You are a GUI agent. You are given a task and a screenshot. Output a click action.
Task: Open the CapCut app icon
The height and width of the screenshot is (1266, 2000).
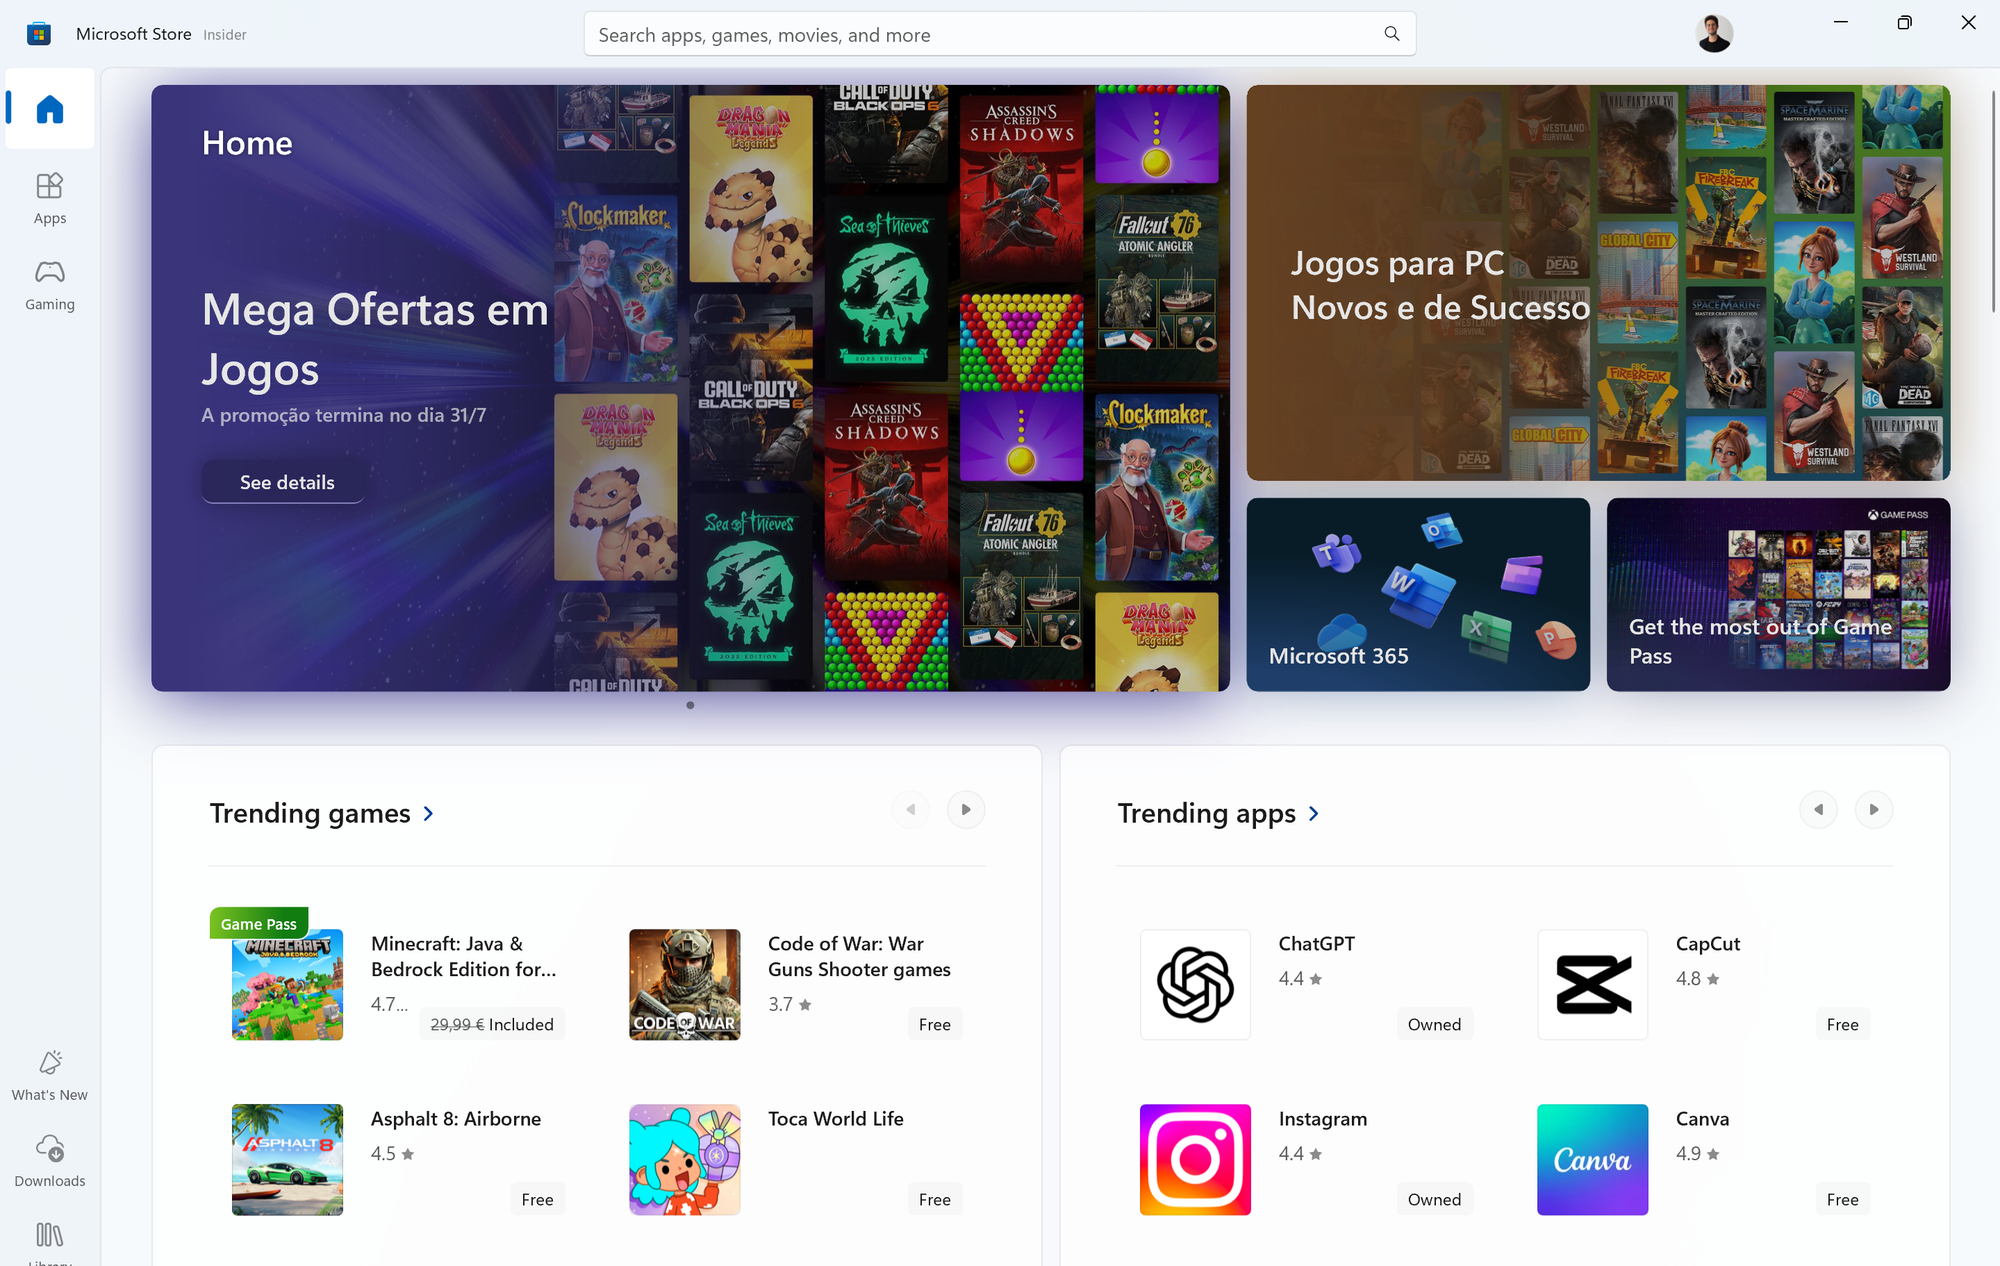coord(1592,984)
